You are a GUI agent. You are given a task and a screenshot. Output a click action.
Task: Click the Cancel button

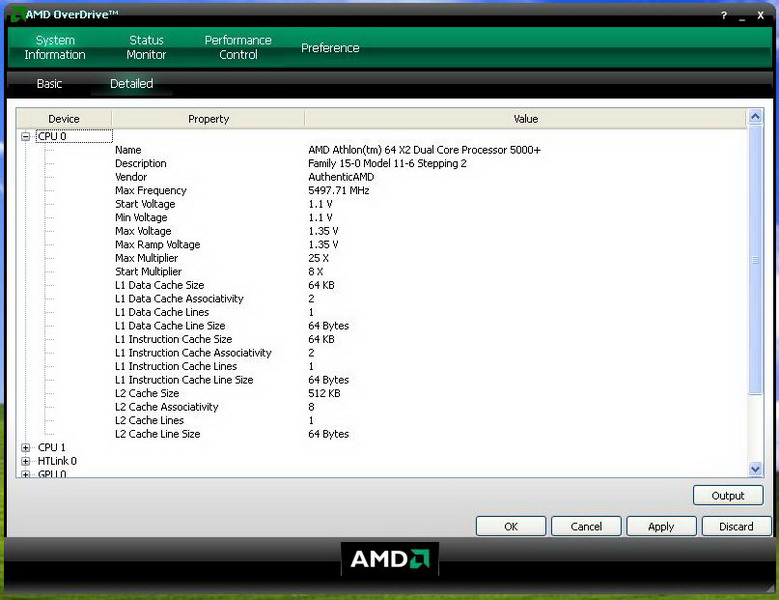[586, 526]
